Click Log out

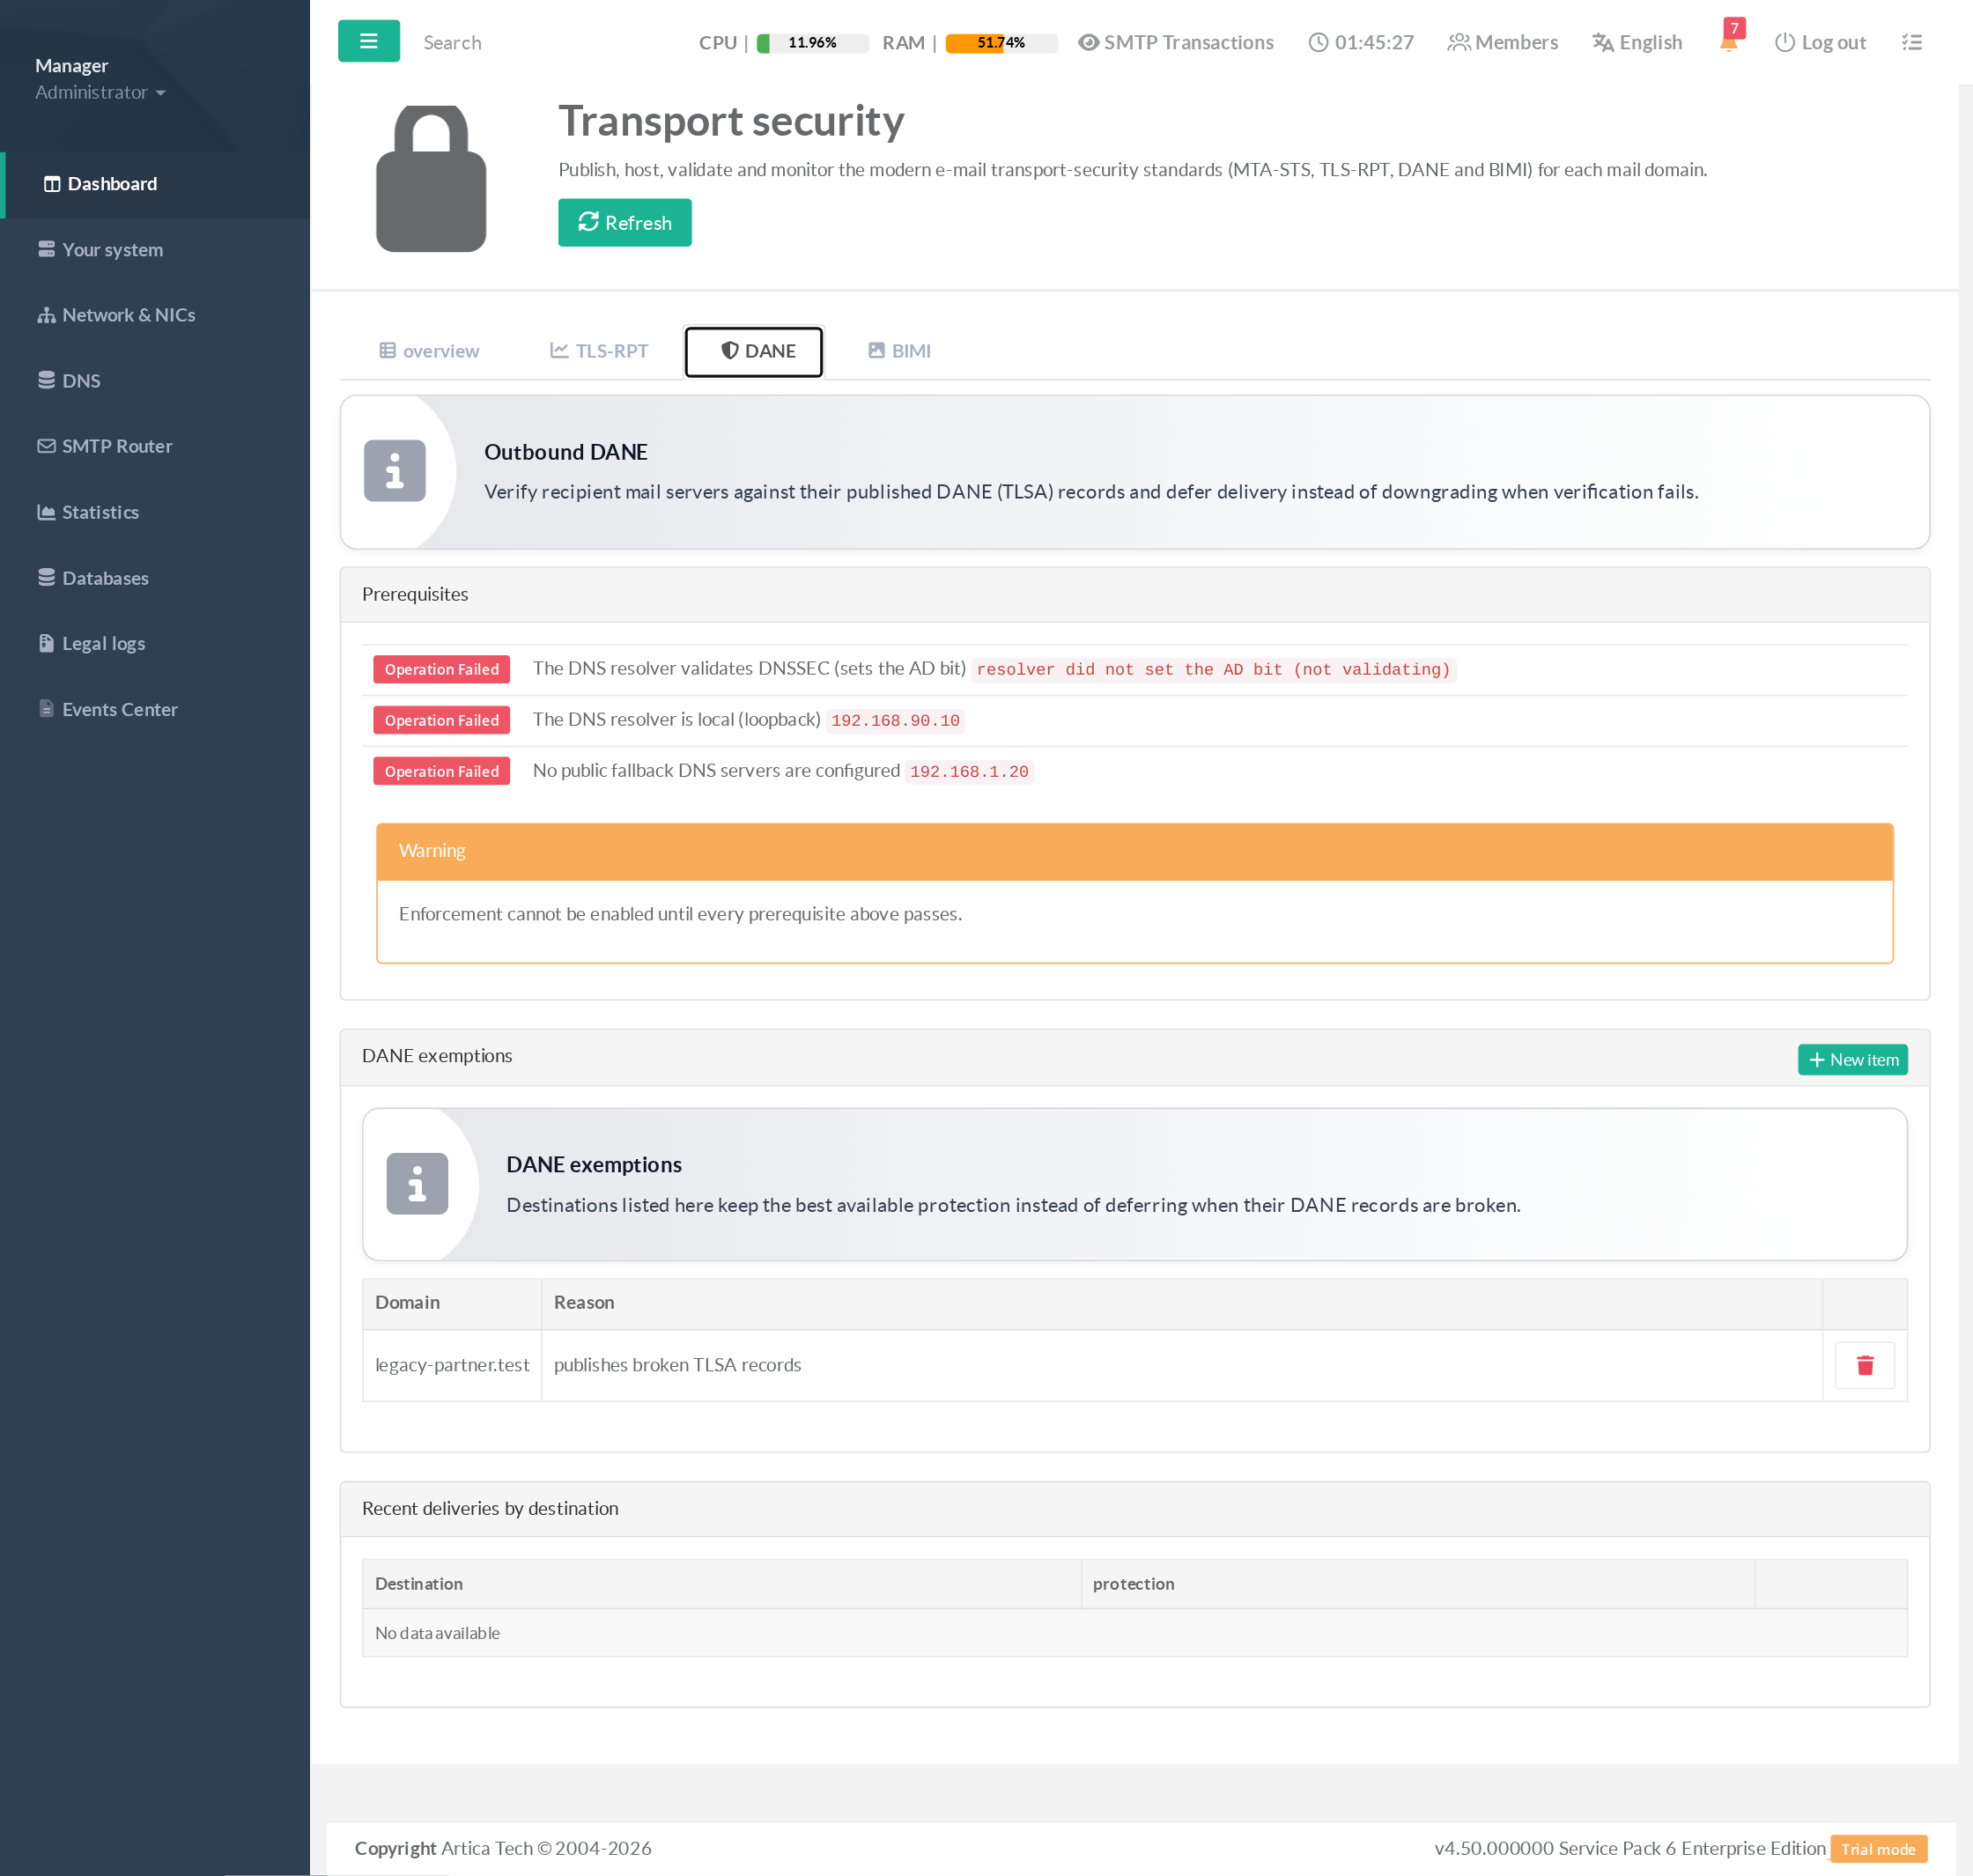click(1820, 42)
